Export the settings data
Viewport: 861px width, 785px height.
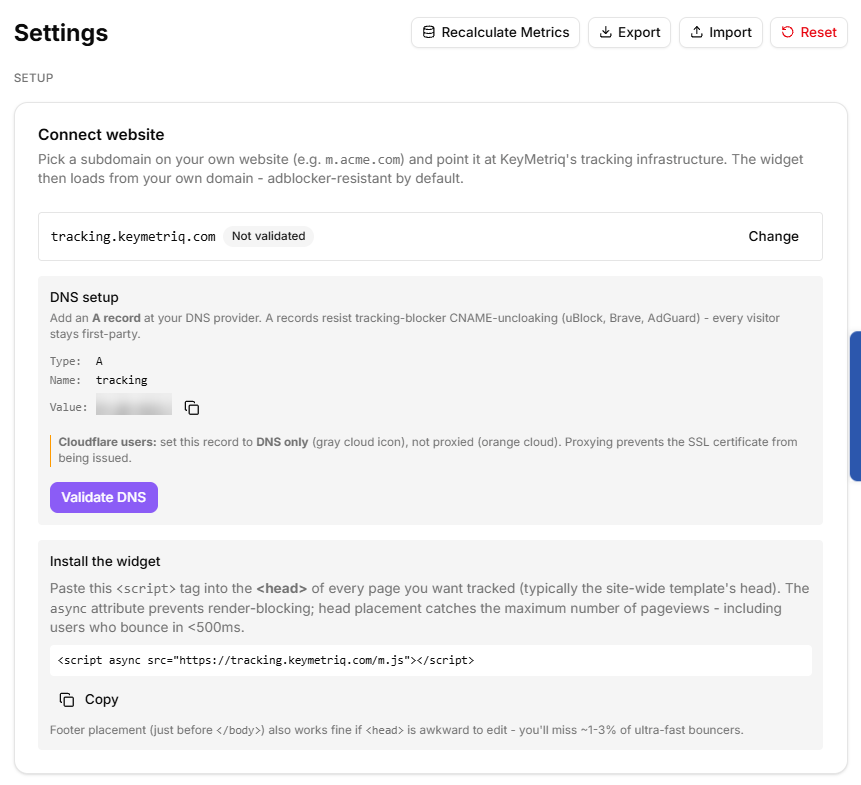629,32
